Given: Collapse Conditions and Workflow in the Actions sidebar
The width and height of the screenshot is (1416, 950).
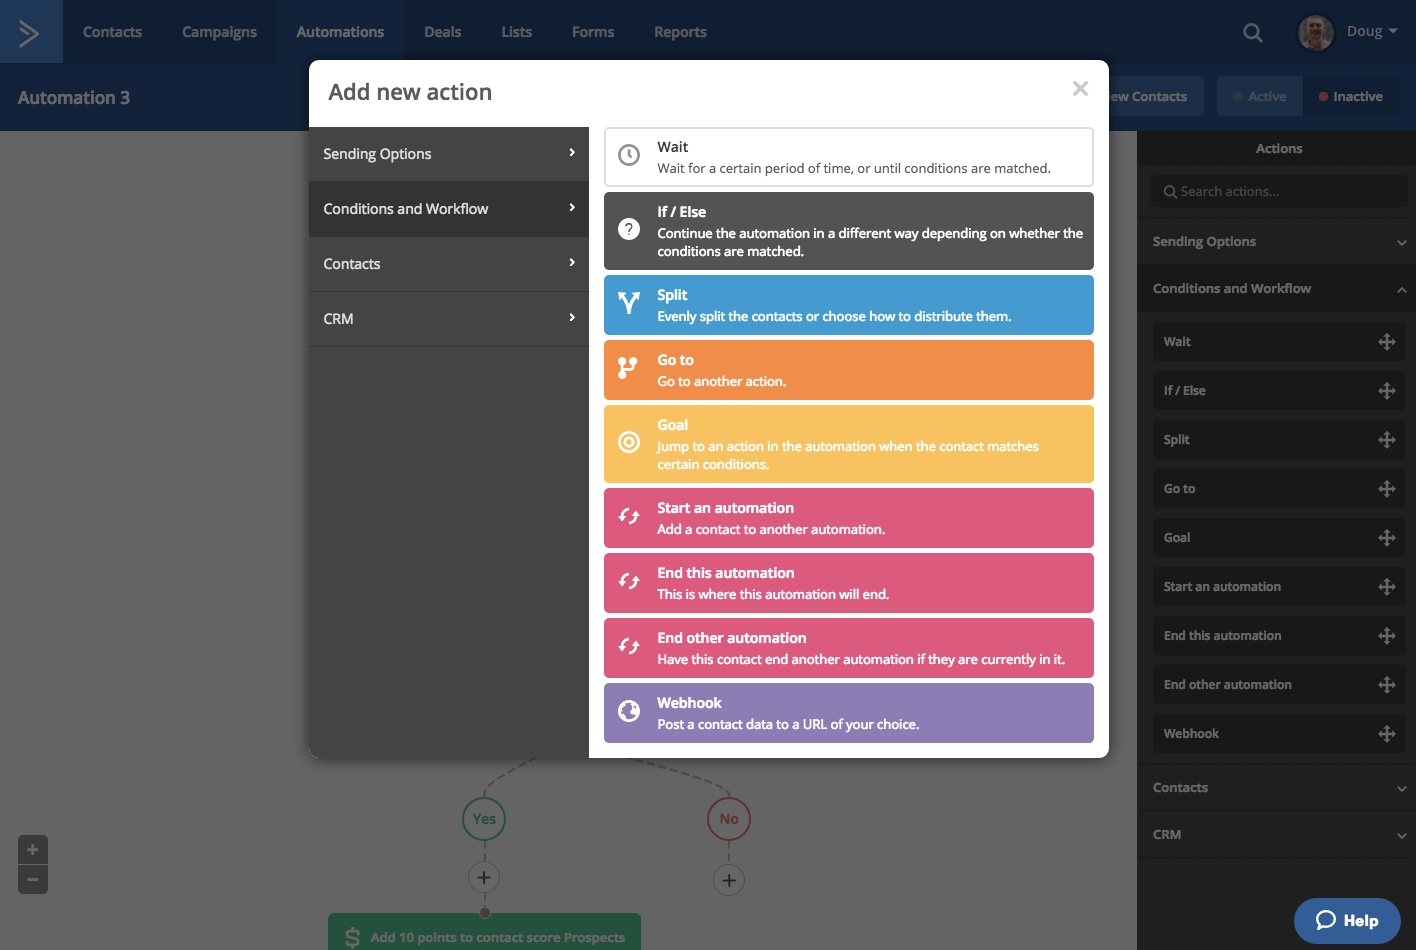Looking at the screenshot, I should tap(1277, 289).
